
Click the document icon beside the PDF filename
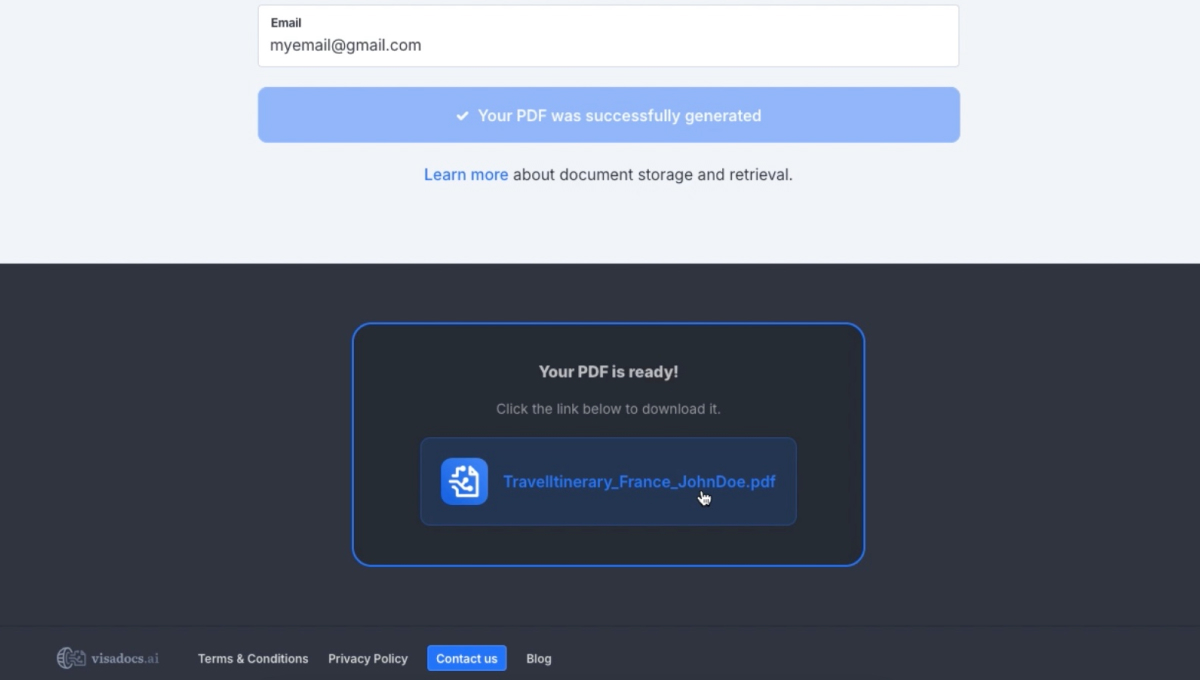tap(464, 481)
